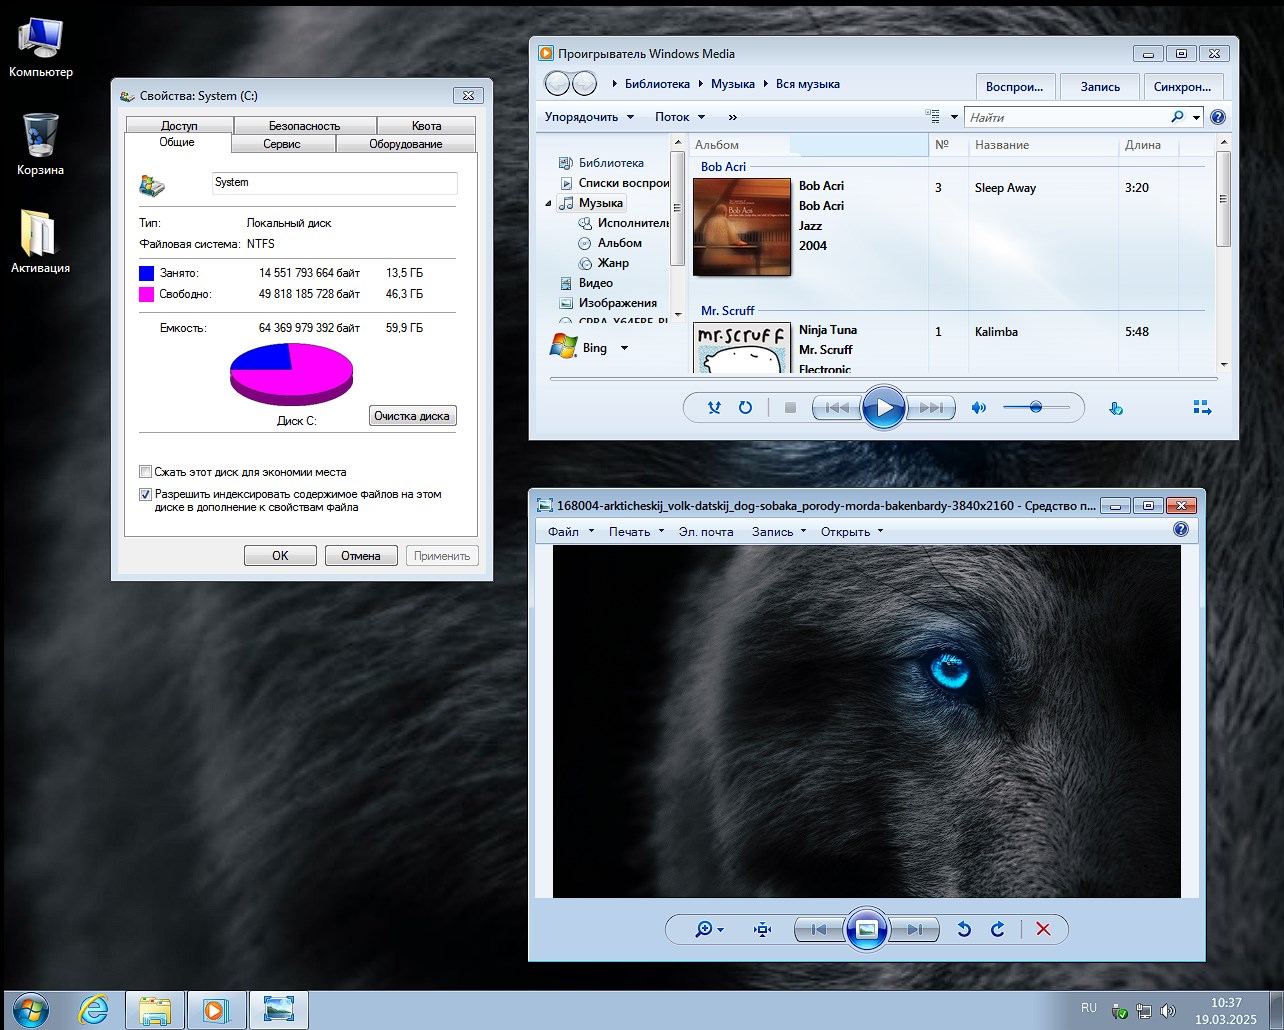Image resolution: width=1284 pixels, height=1030 pixels.
Task: Select the Sleep Away track
Action: point(1005,188)
